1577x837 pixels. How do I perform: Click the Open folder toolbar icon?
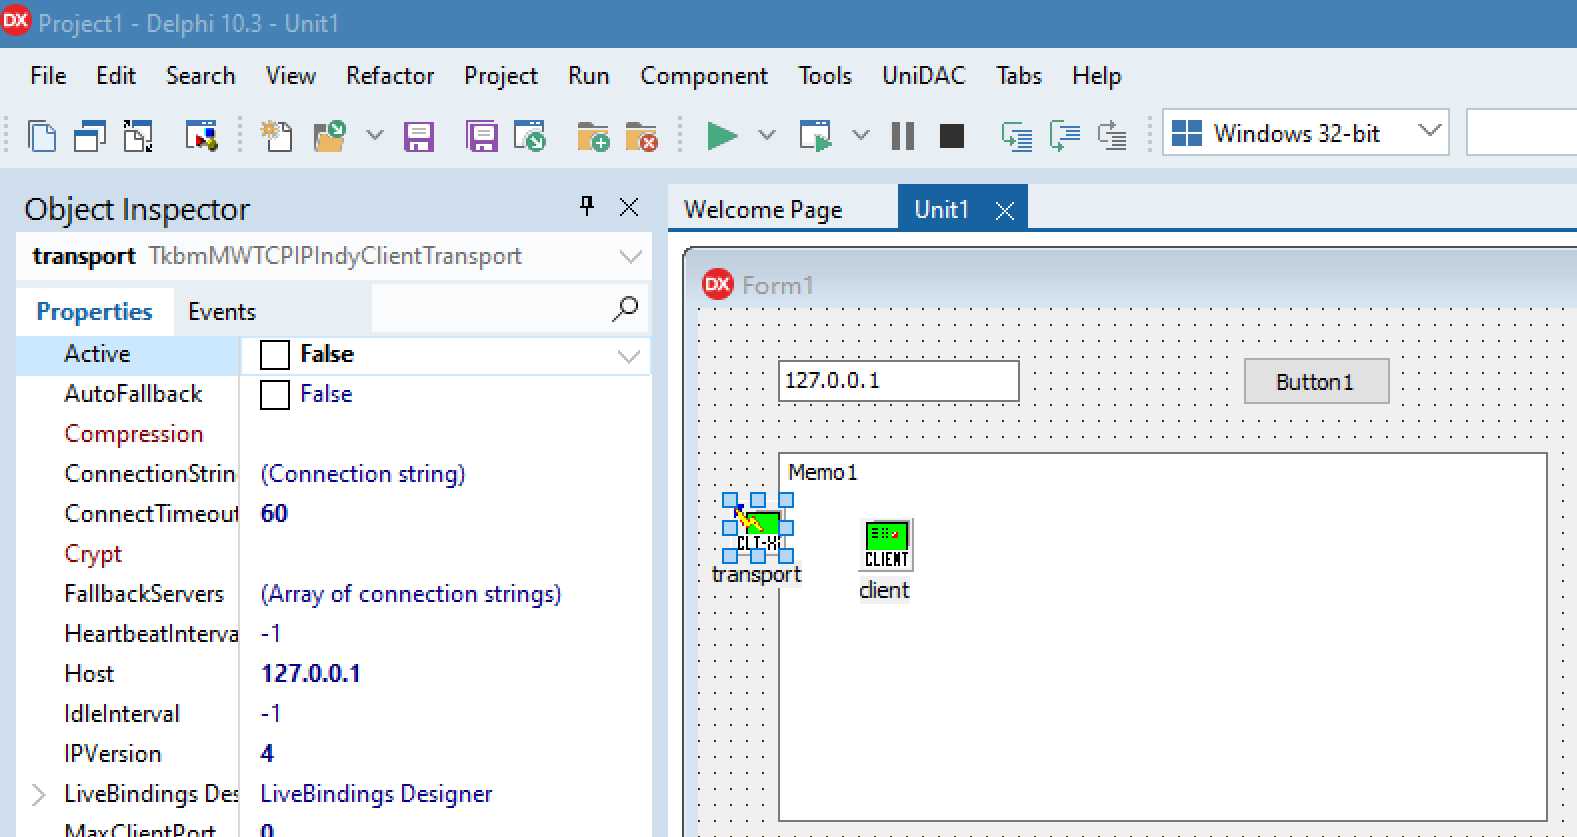coord(329,135)
